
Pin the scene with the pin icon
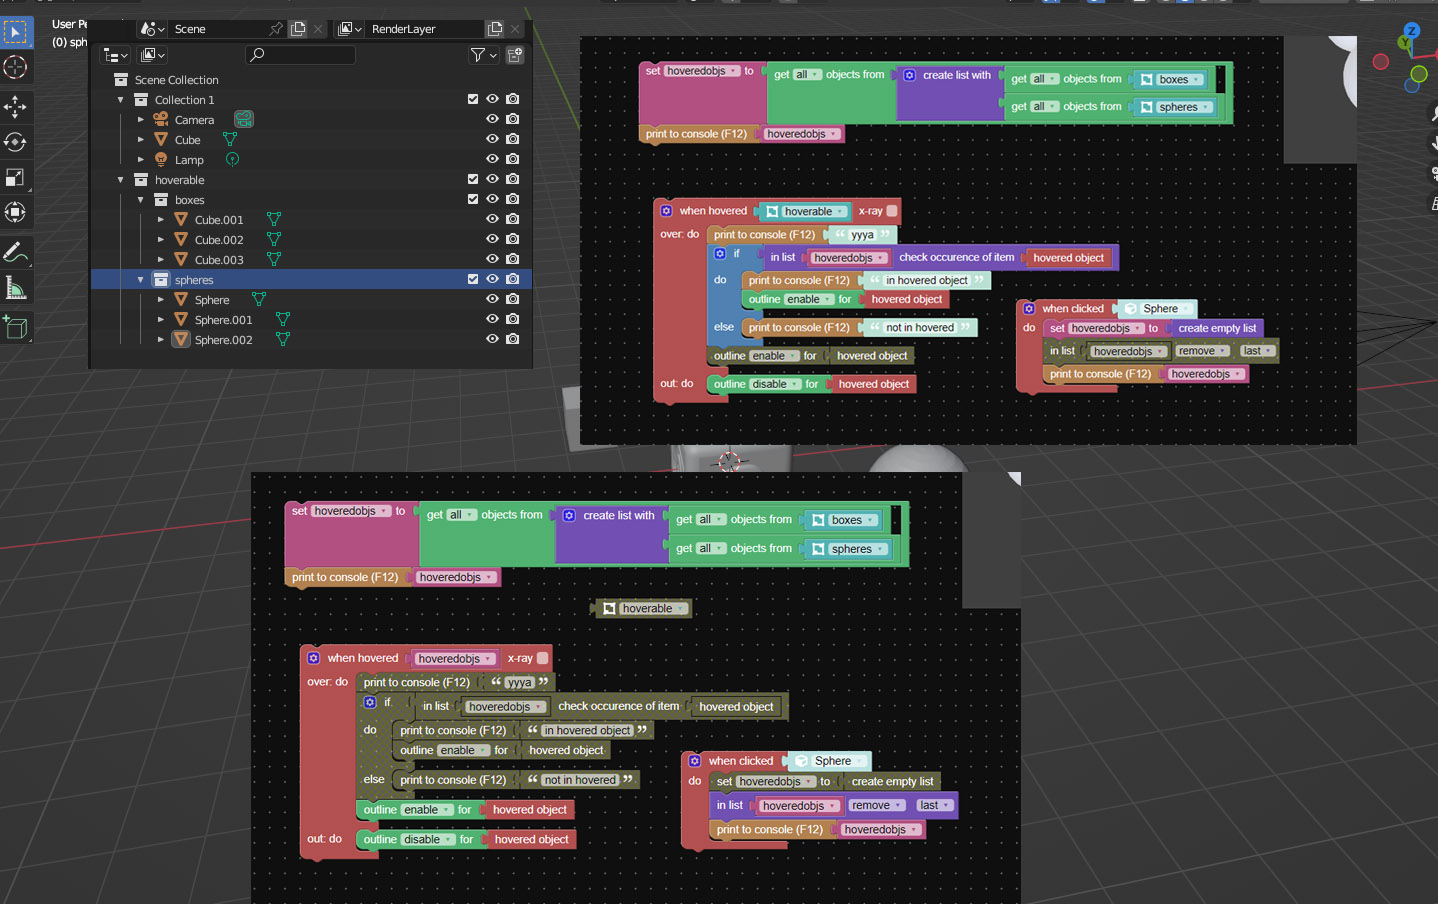(x=276, y=29)
